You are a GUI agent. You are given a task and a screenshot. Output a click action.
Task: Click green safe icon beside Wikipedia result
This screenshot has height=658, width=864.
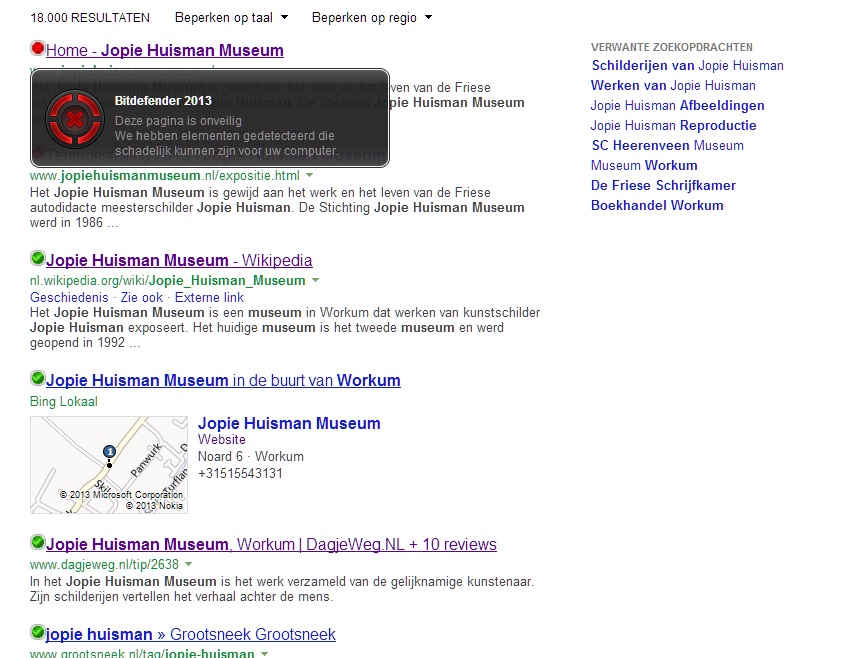[x=37, y=258]
